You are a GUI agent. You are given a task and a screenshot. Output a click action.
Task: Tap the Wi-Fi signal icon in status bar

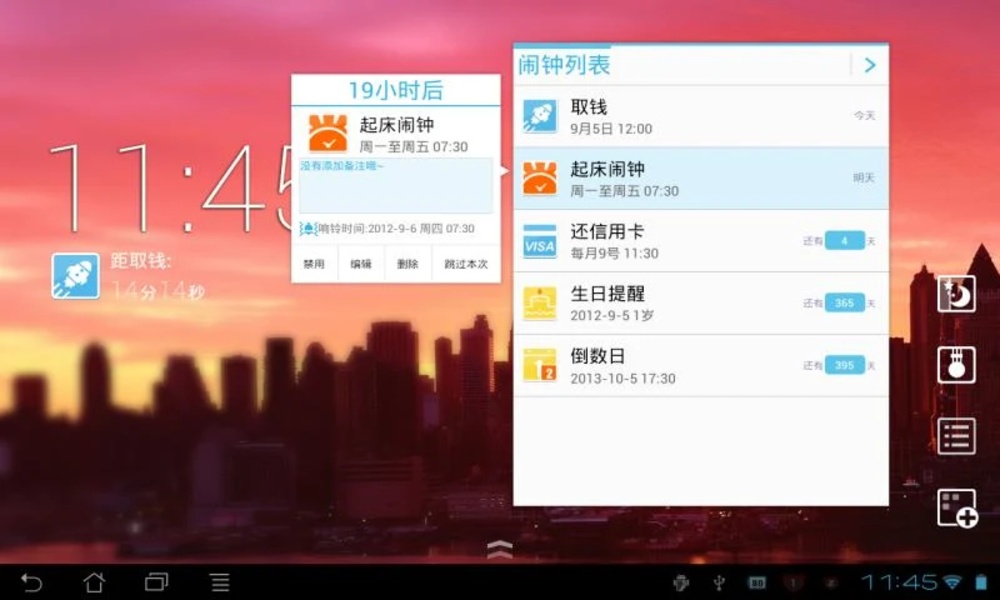pos(952,582)
